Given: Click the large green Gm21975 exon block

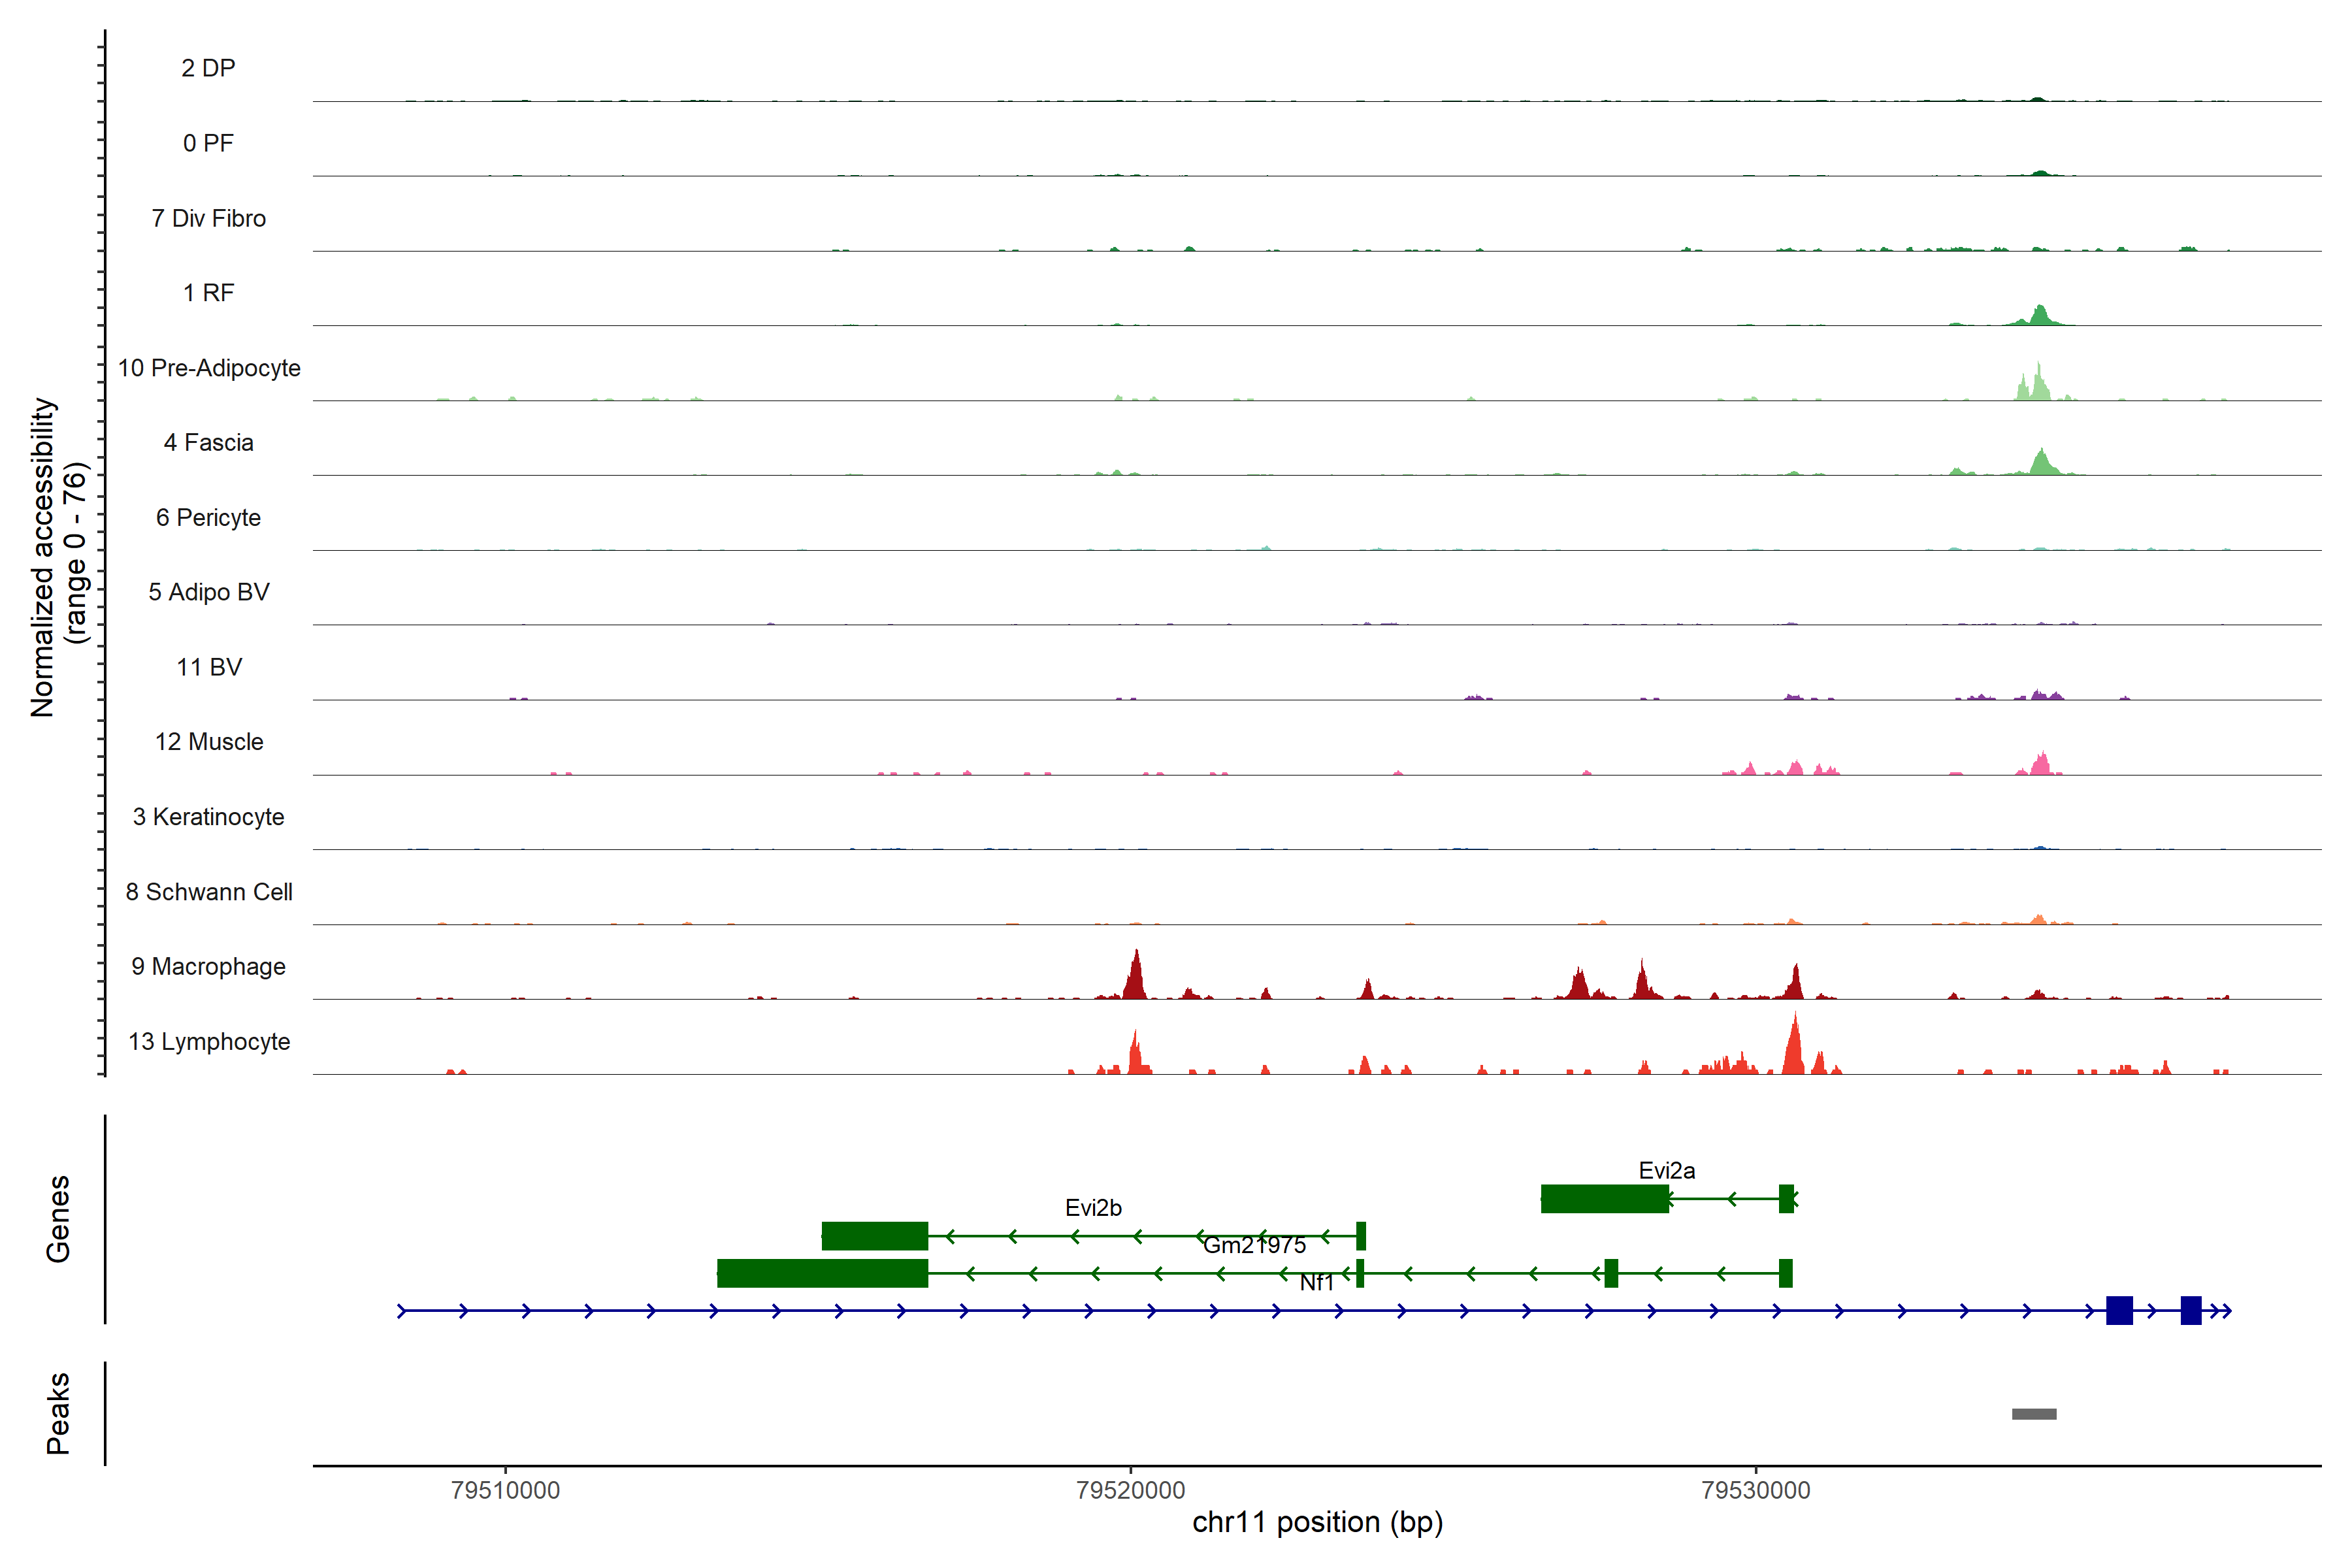Looking at the screenshot, I should [822, 1273].
